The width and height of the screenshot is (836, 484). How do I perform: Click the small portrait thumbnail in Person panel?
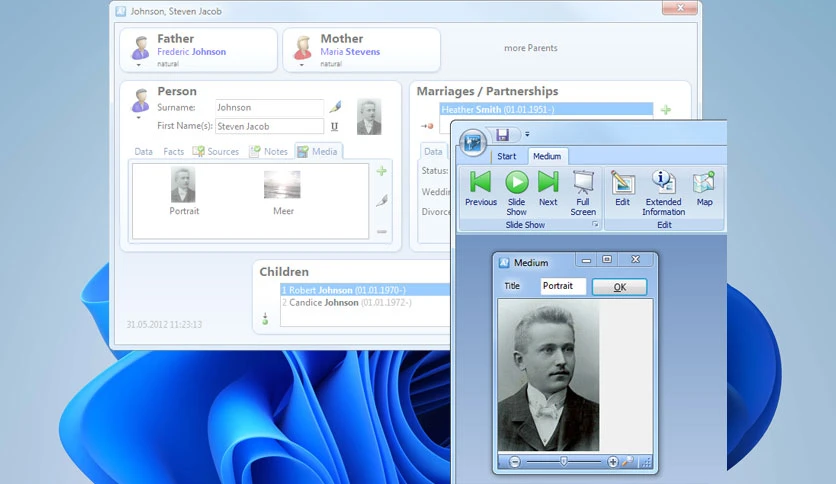pos(369,116)
